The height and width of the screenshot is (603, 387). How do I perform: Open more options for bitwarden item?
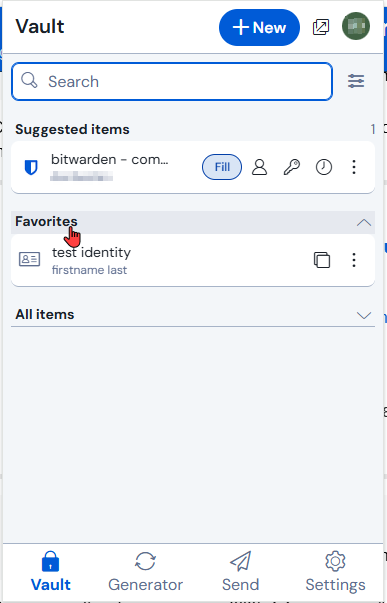point(354,167)
